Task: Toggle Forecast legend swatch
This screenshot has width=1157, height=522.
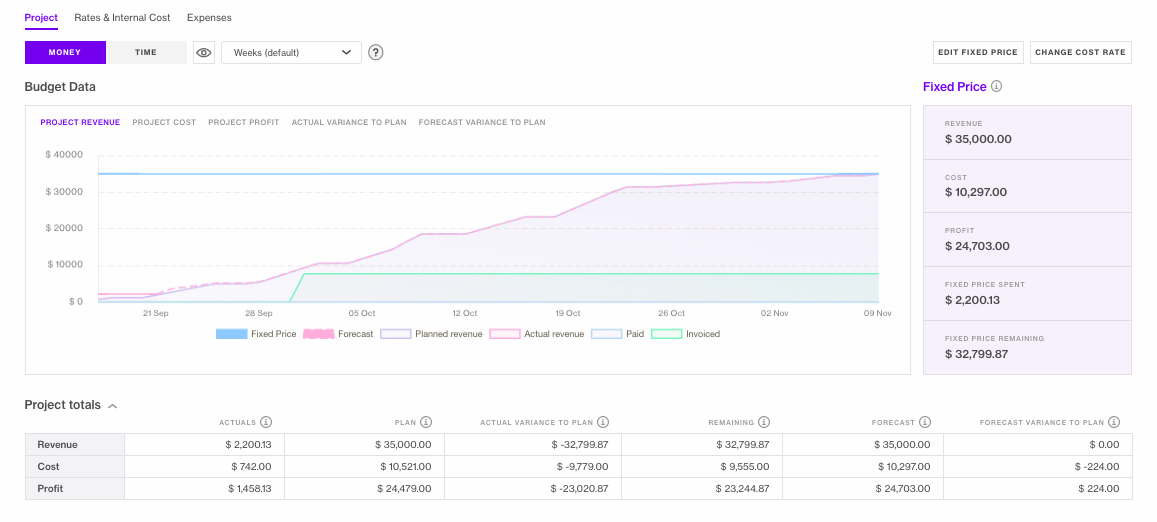Action: tap(318, 334)
